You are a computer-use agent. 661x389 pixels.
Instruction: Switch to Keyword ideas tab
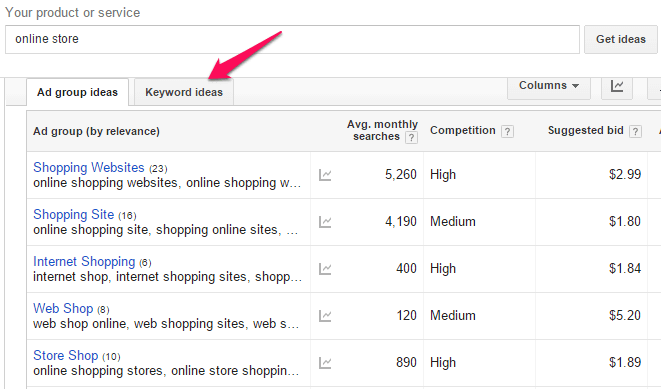184,92
